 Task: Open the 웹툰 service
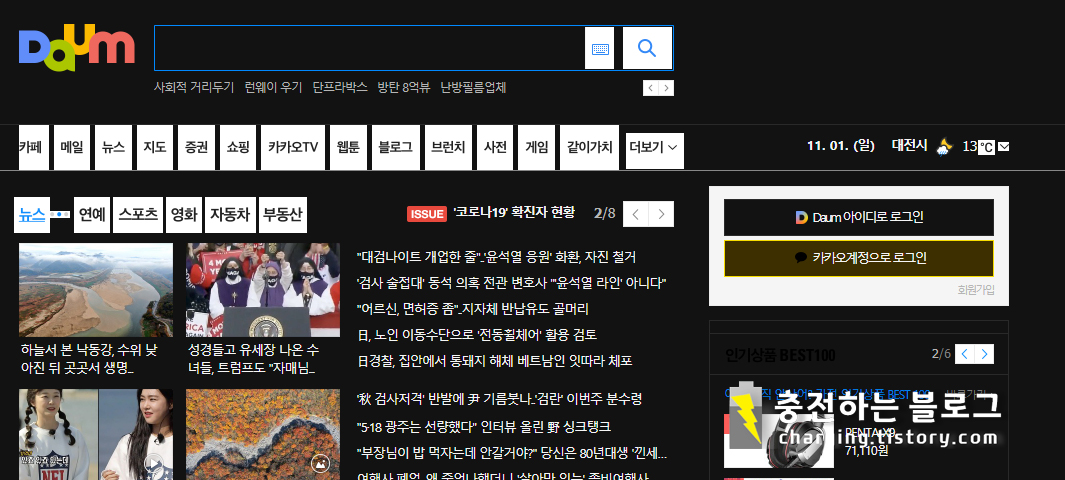point(348,147)
